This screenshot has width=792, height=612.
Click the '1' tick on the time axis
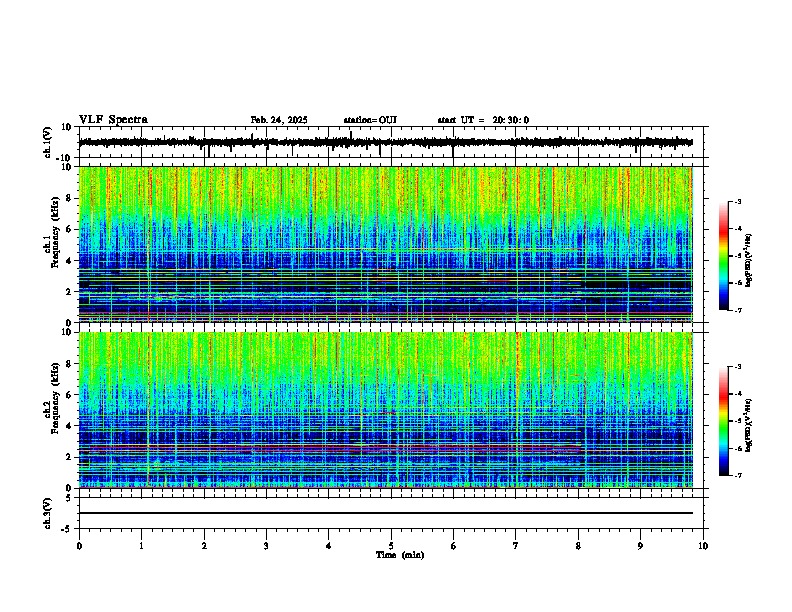point(142,546)
